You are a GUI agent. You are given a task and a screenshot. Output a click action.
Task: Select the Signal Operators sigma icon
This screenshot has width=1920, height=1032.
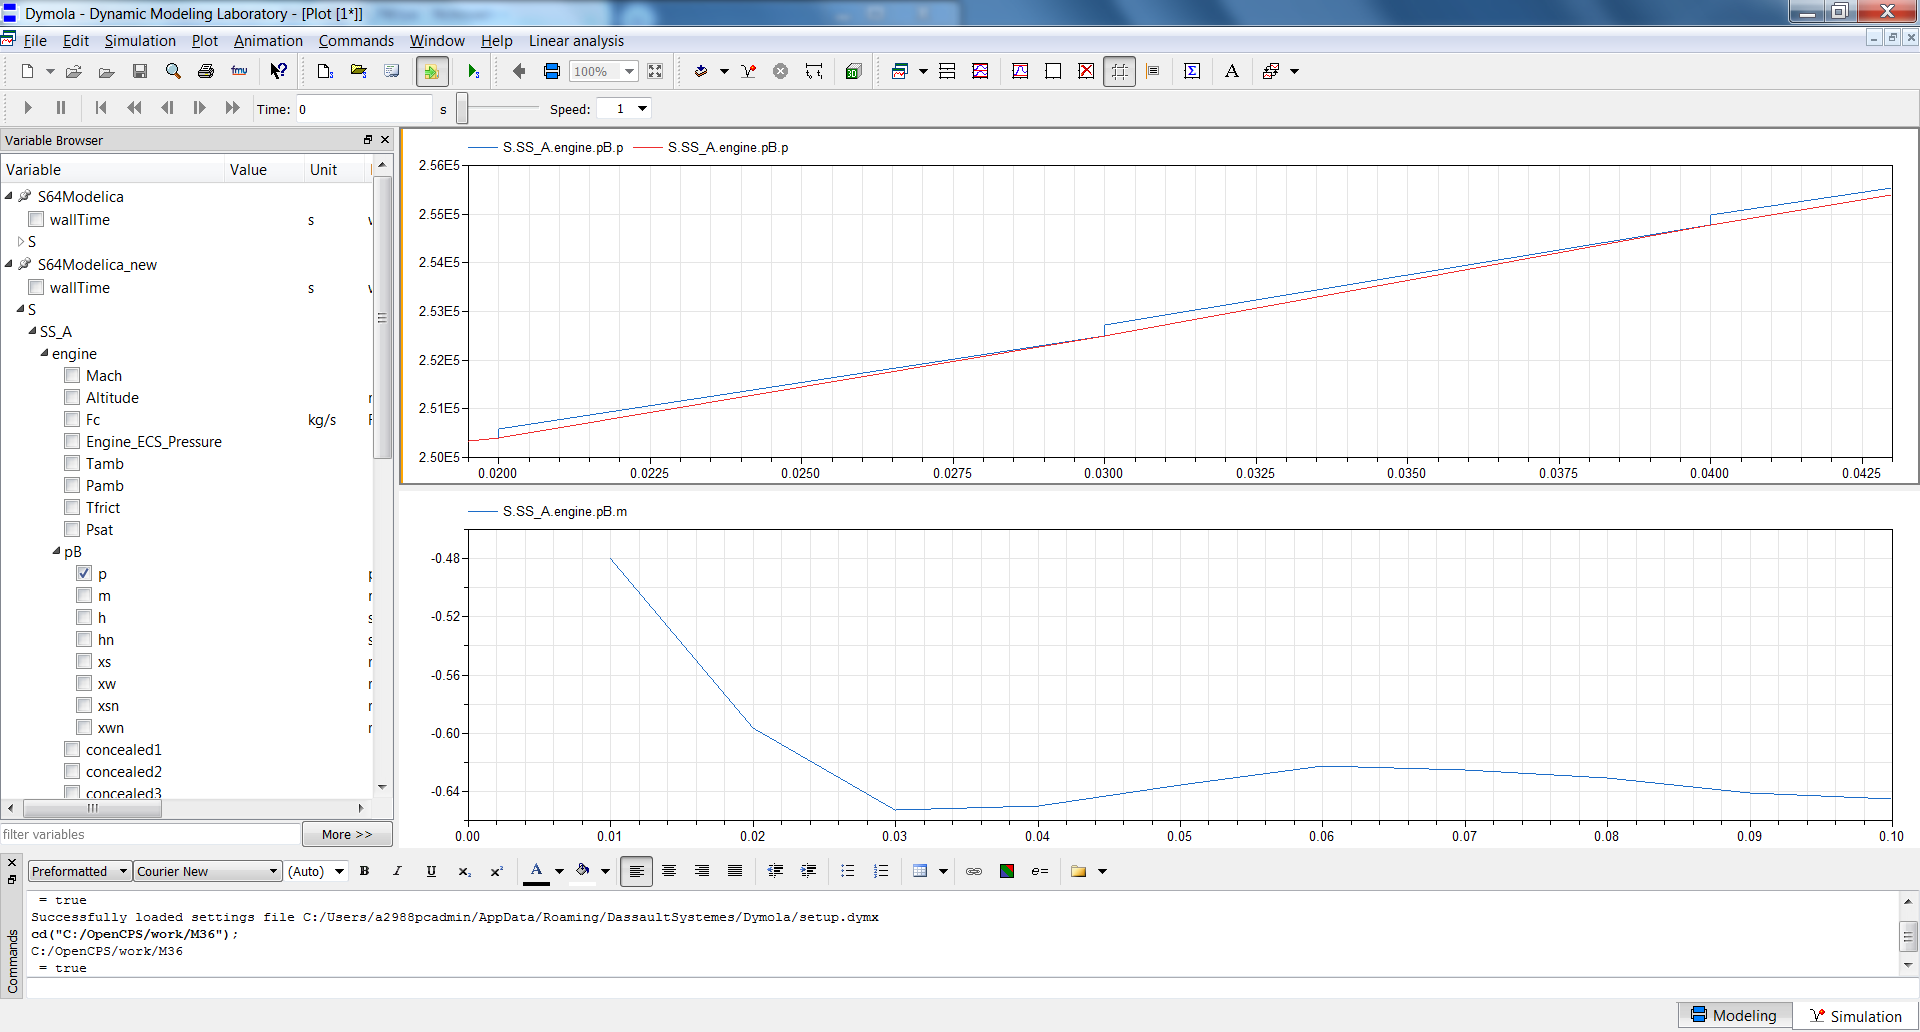pos(1192,71)
